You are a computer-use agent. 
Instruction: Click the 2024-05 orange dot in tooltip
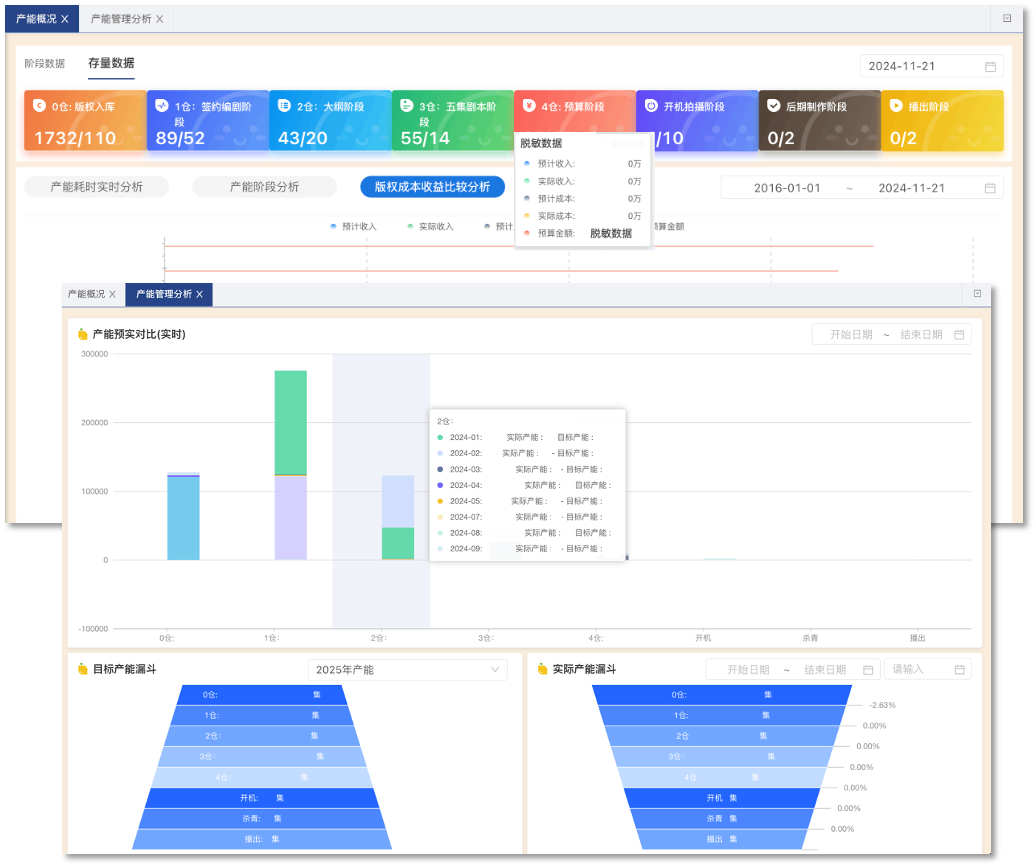click(440, 501)
